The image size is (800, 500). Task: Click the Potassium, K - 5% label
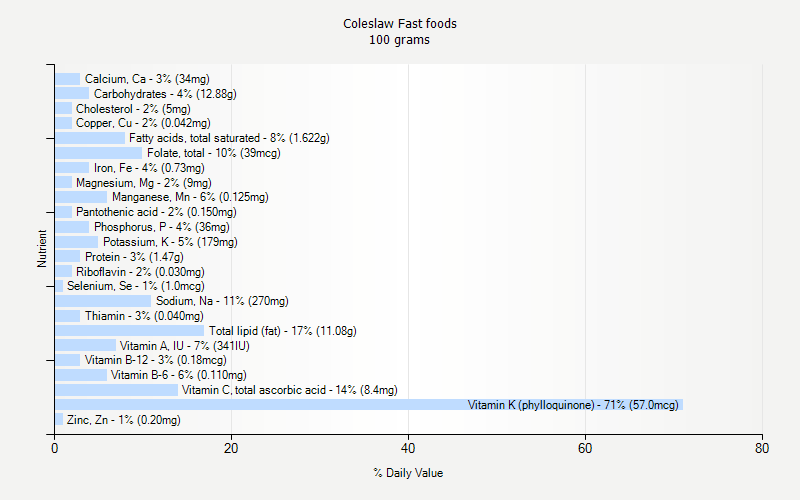point(170,242)
